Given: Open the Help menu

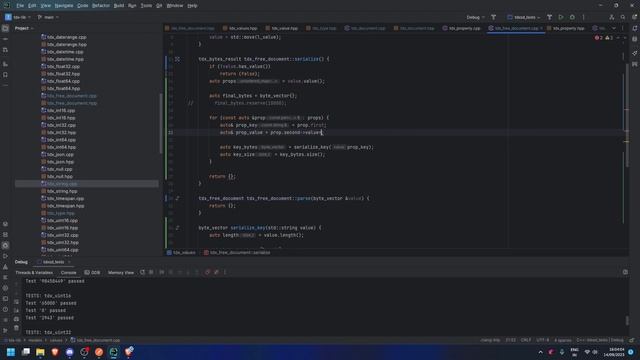Looking at the screenshot, I should pos(192,6).
